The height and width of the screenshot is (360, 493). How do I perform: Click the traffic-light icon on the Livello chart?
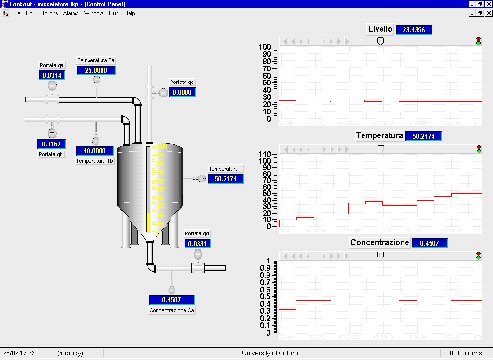pos(479,41)
